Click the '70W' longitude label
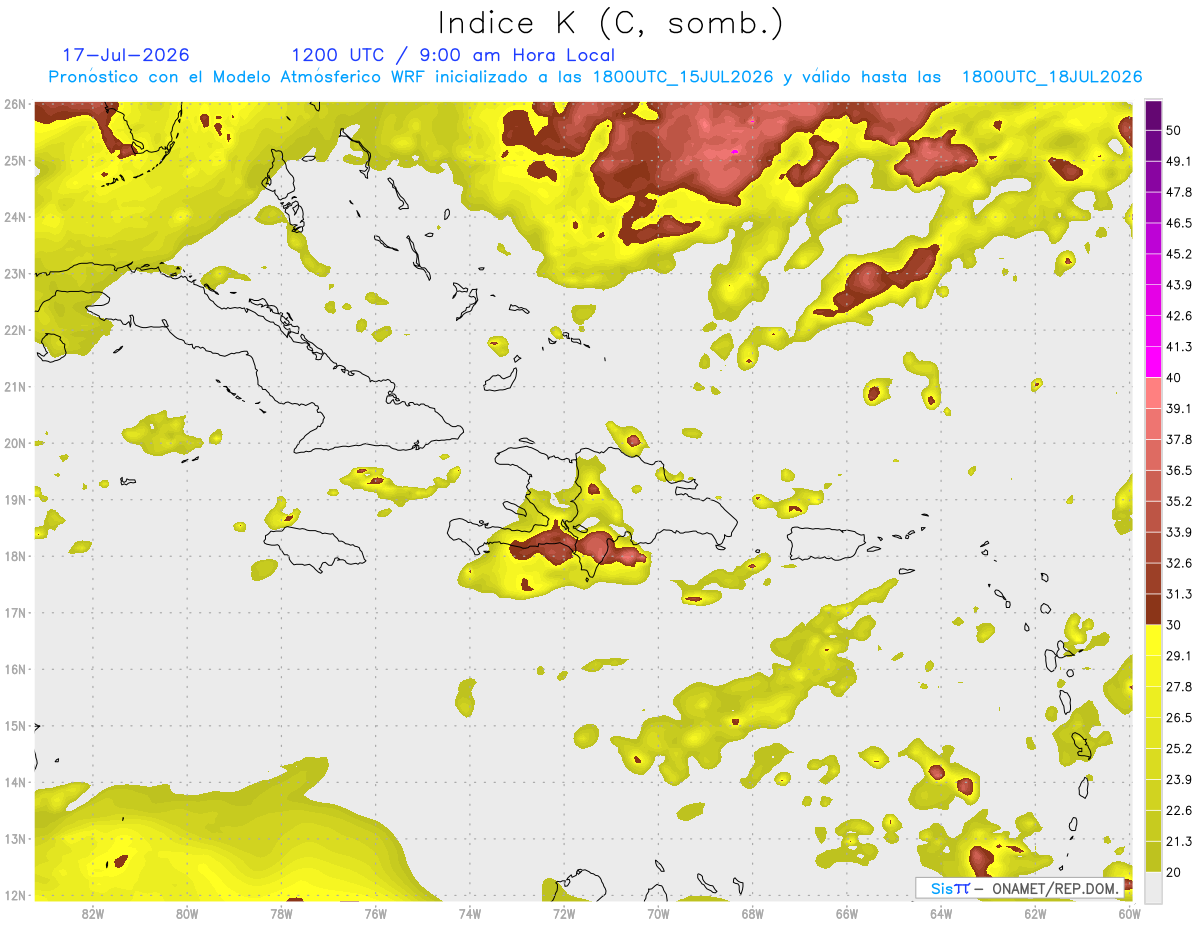This screenshot has width=1200, height=927. [x=658, y=913]
